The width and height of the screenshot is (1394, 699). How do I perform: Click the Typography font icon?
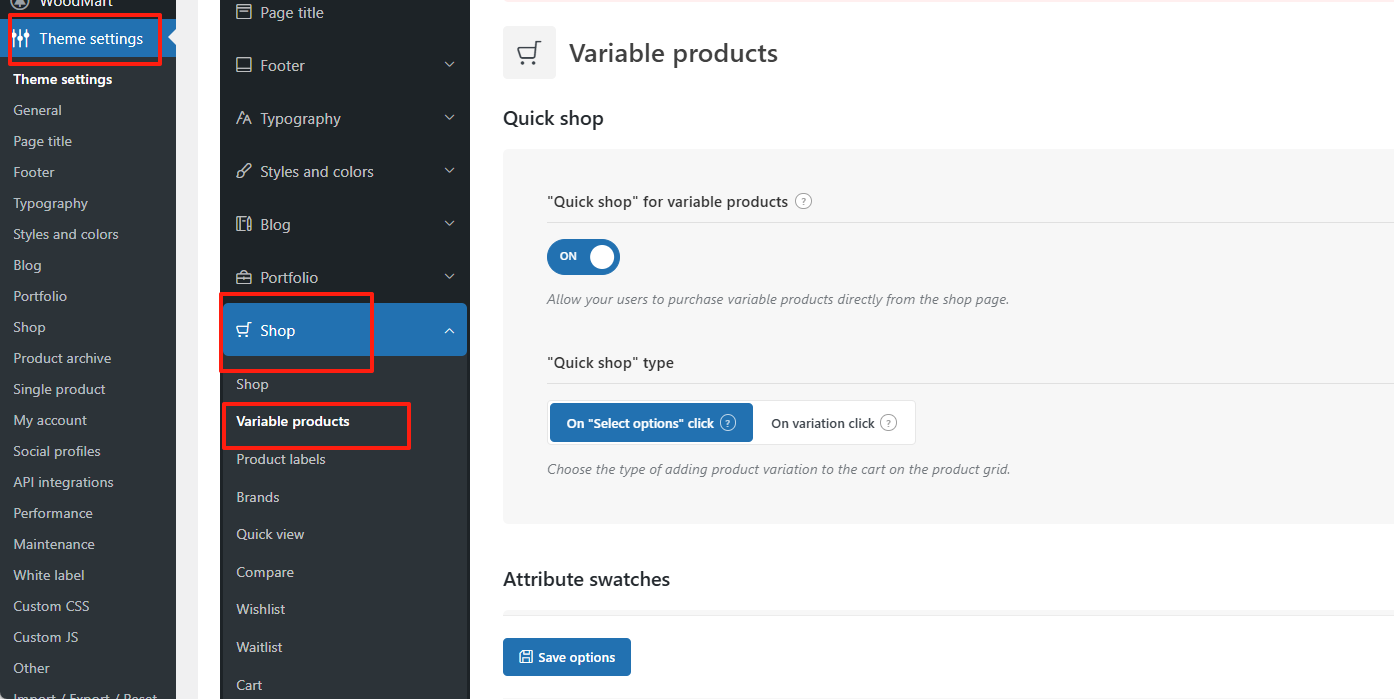244,118
